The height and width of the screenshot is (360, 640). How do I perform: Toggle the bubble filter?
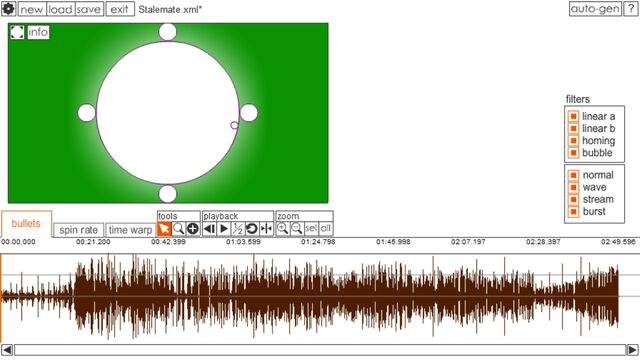(573, 153)
